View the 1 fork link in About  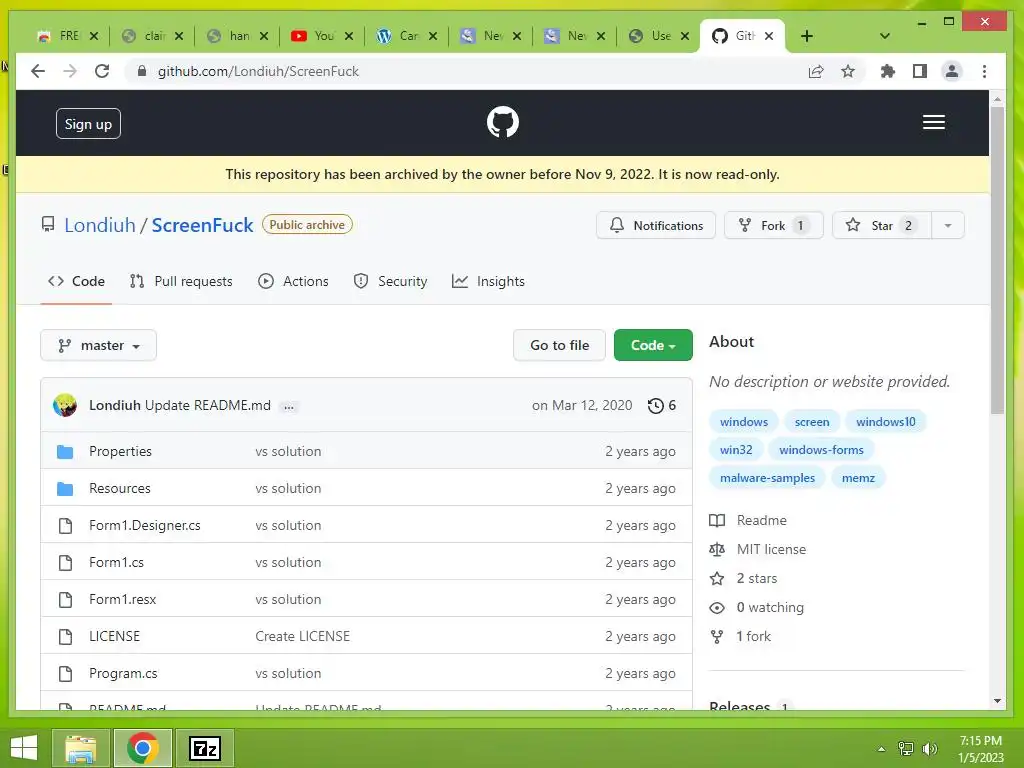pos(754,637)
